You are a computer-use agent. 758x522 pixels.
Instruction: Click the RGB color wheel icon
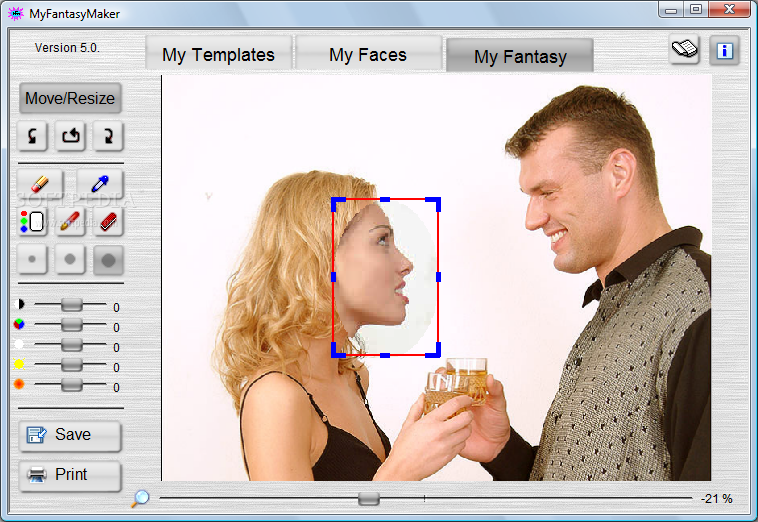19,324
